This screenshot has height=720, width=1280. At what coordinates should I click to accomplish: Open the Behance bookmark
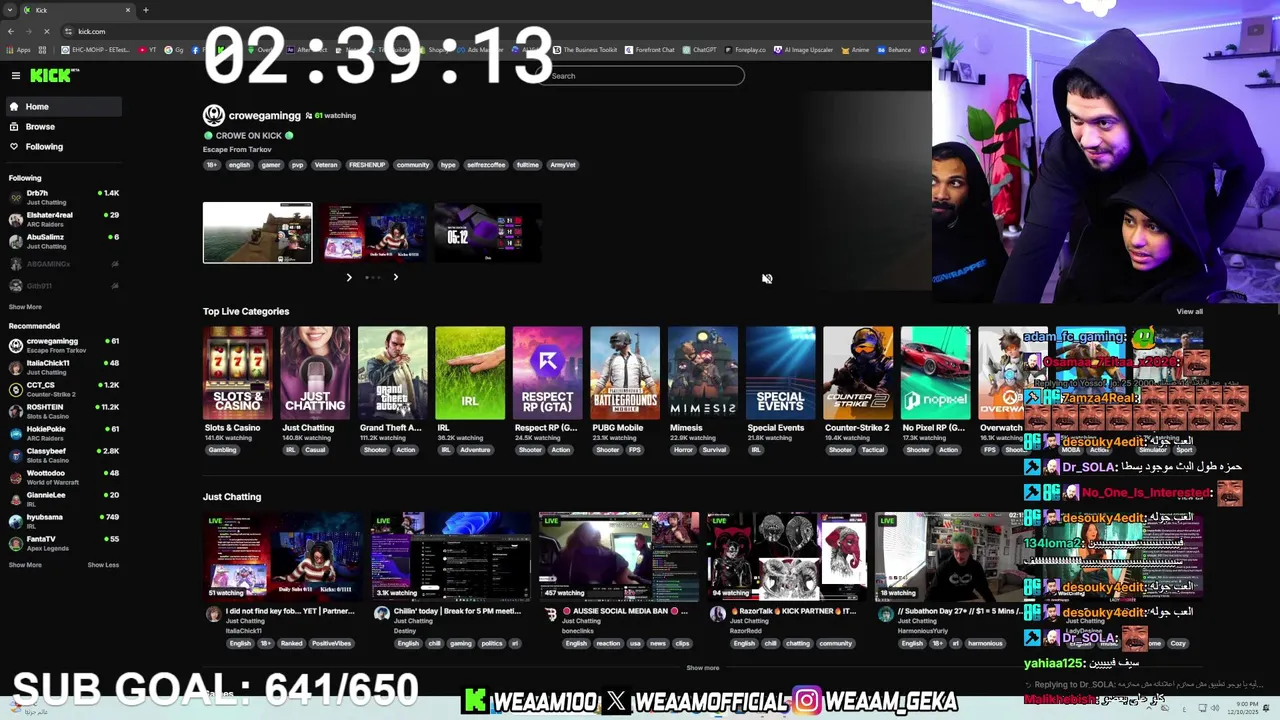click(894, 50)
